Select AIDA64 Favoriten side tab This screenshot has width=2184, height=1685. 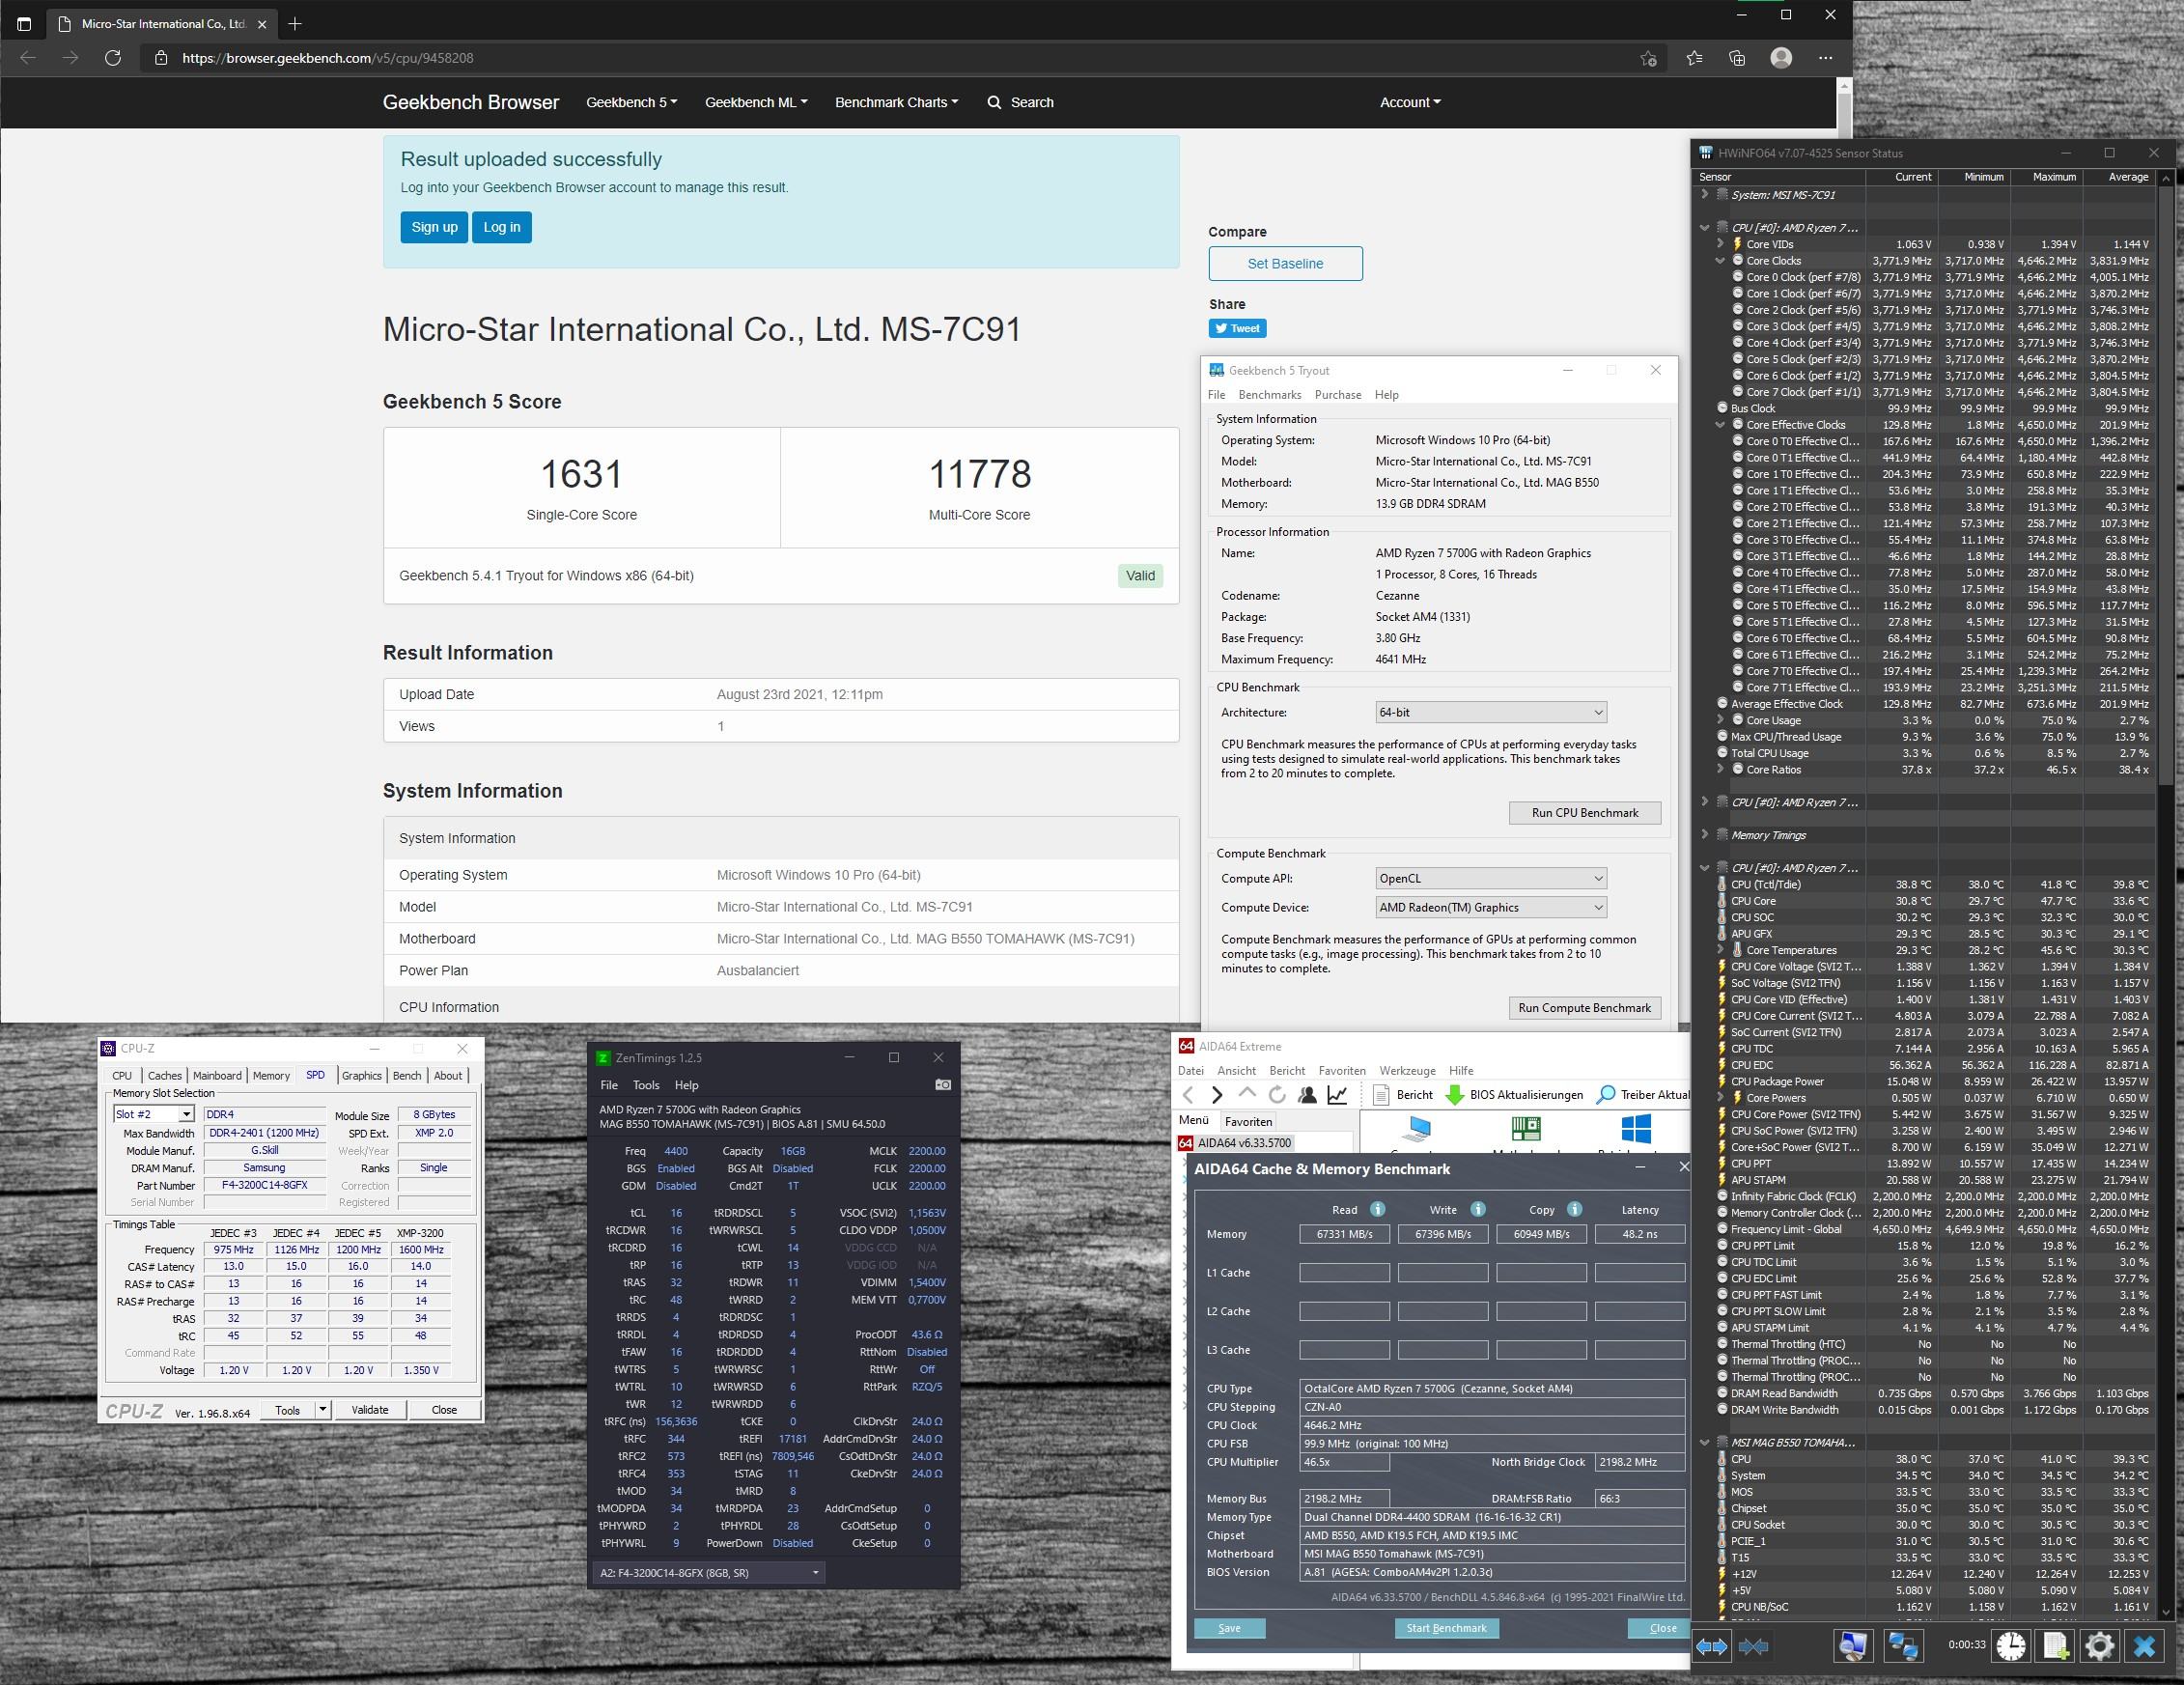(x=1248, y=1122)
